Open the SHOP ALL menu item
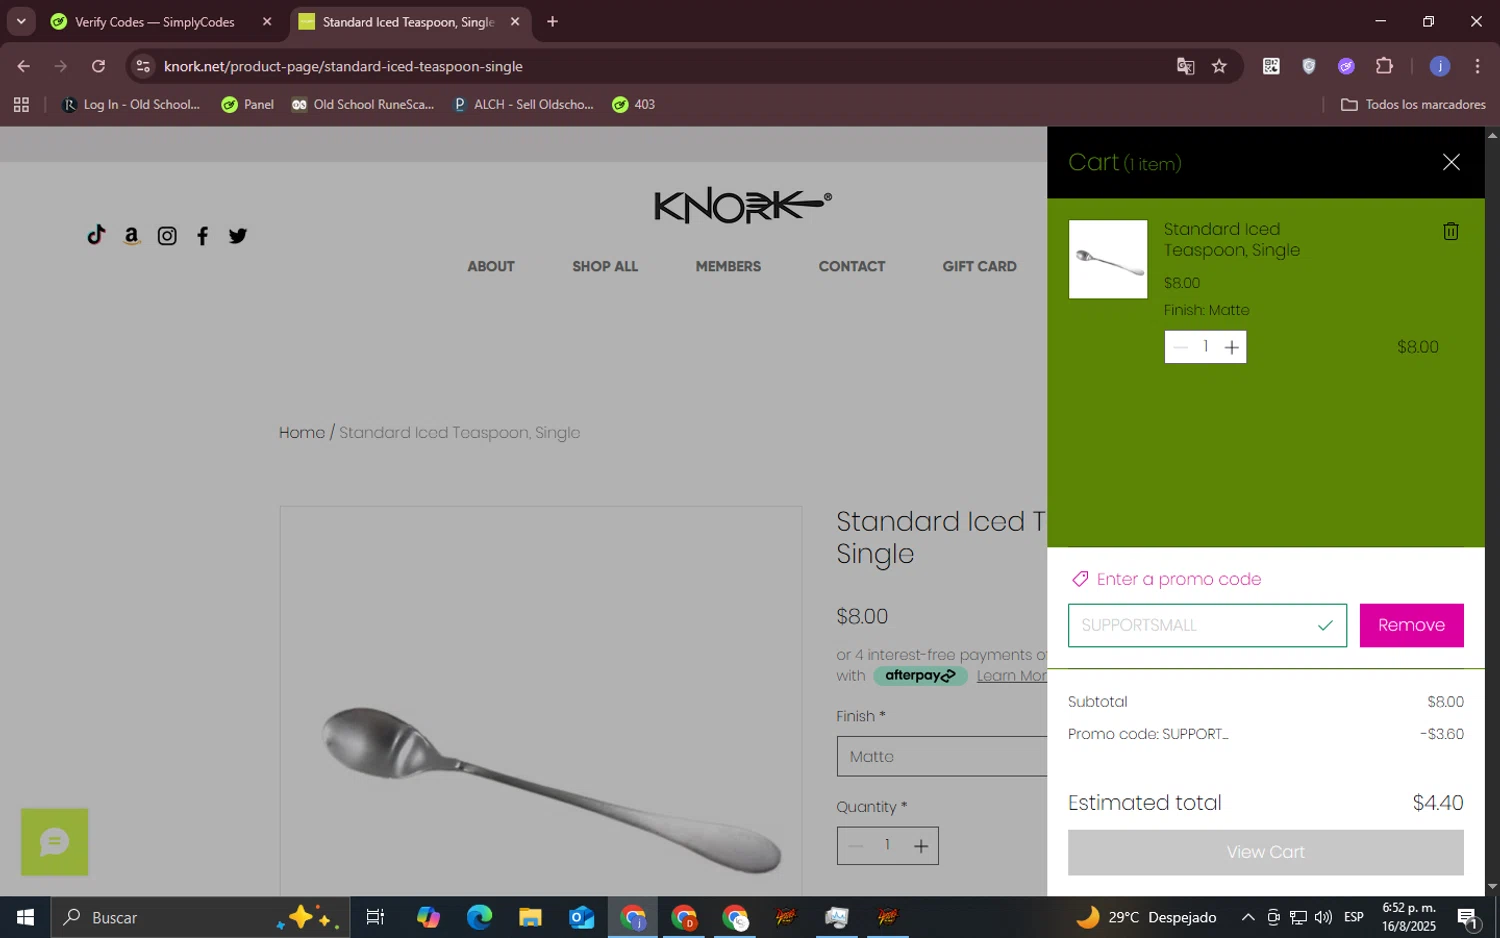 pyautogui.click(x=605, y=266)
